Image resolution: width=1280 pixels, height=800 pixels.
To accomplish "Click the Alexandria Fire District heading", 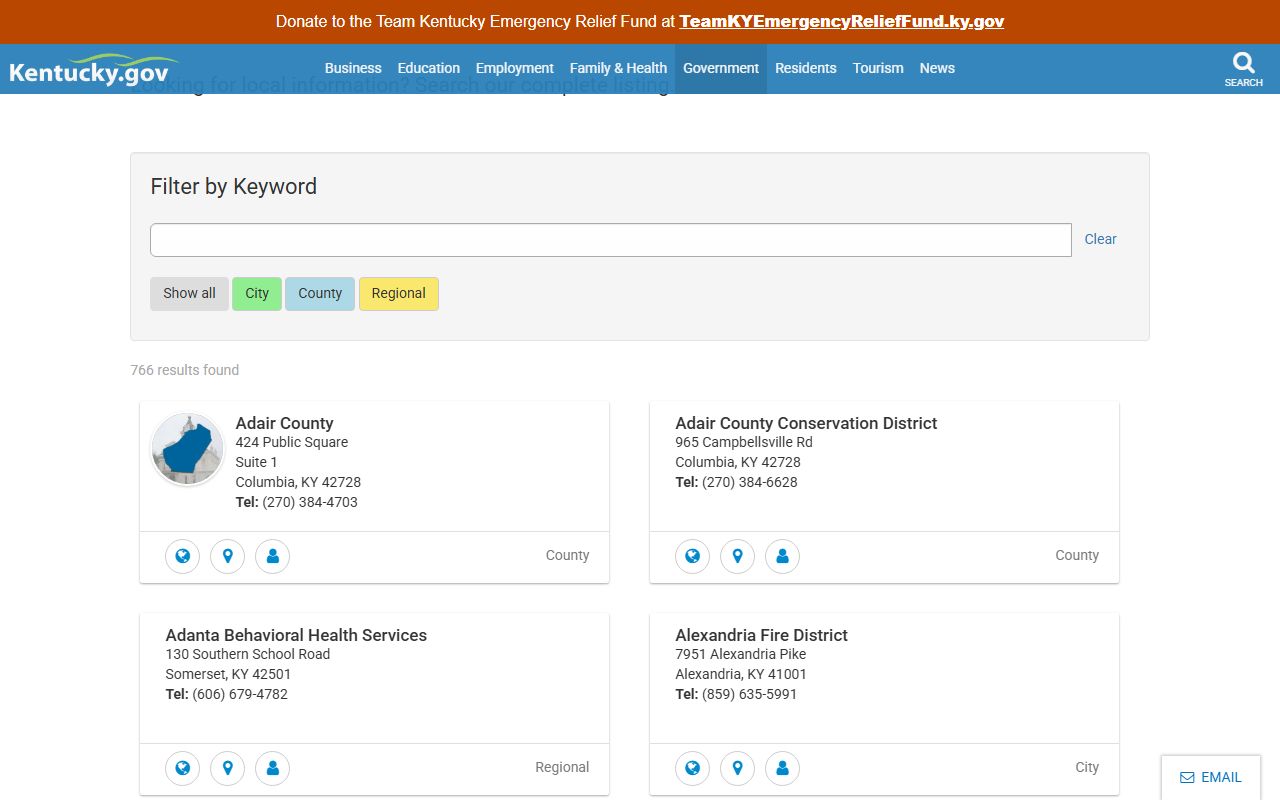I will 761,635.
